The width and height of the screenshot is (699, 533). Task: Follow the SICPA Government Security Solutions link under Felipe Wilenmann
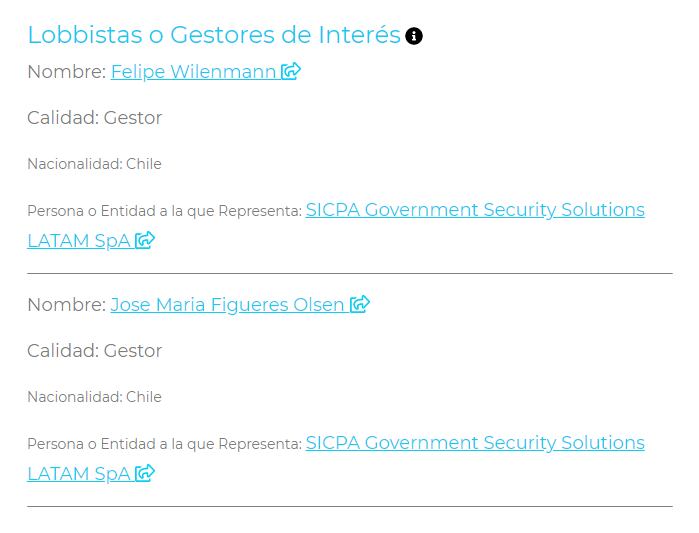(x=474, y=210)
